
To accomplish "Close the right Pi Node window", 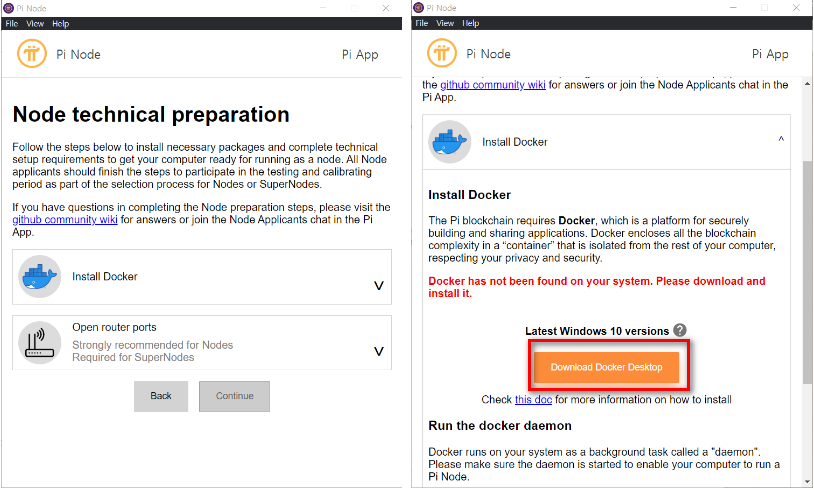I will click(x=796, y=8).
